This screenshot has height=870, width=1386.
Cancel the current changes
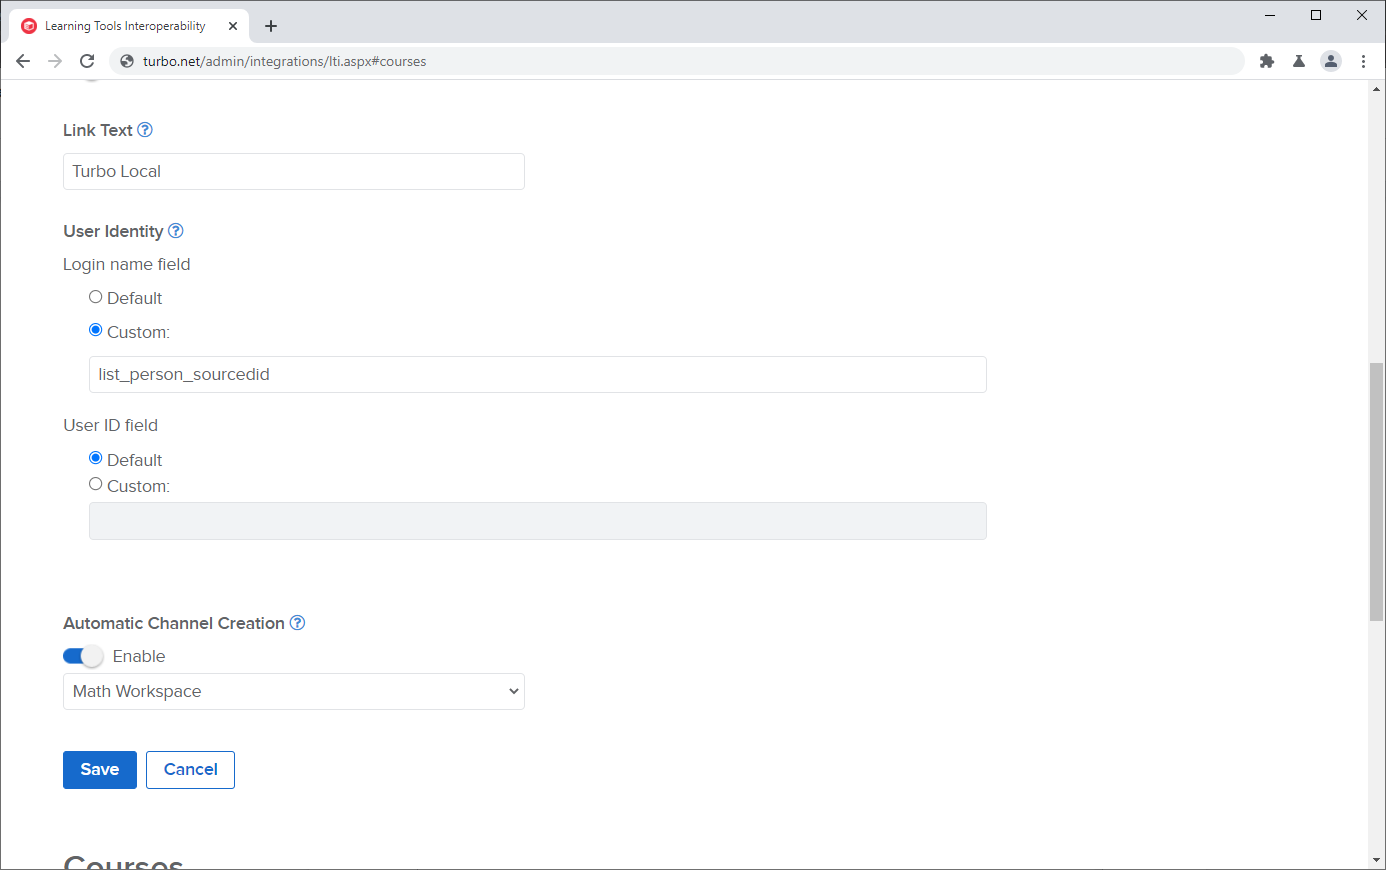pyautogui.click(x=190, y=769)
